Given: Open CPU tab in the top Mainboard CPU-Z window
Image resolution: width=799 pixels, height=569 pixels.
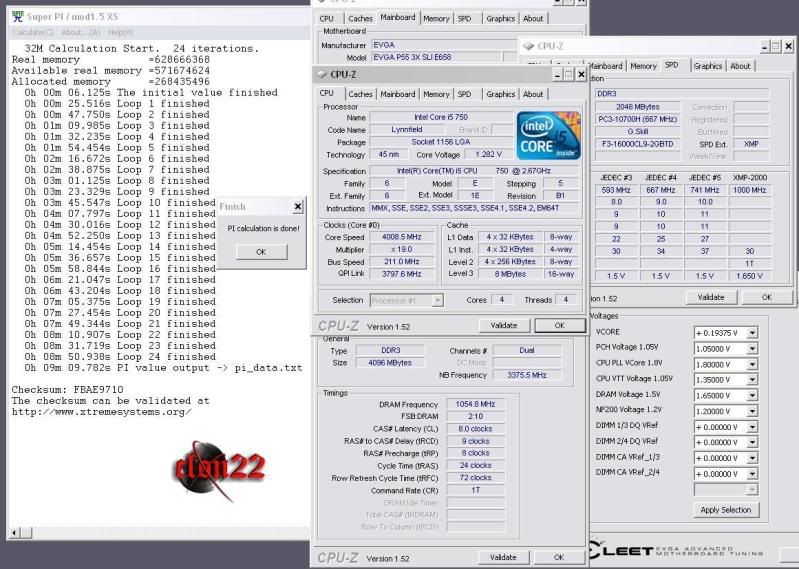Looking at the screenshot, I should pyautogui.click(x=327, y=18).
